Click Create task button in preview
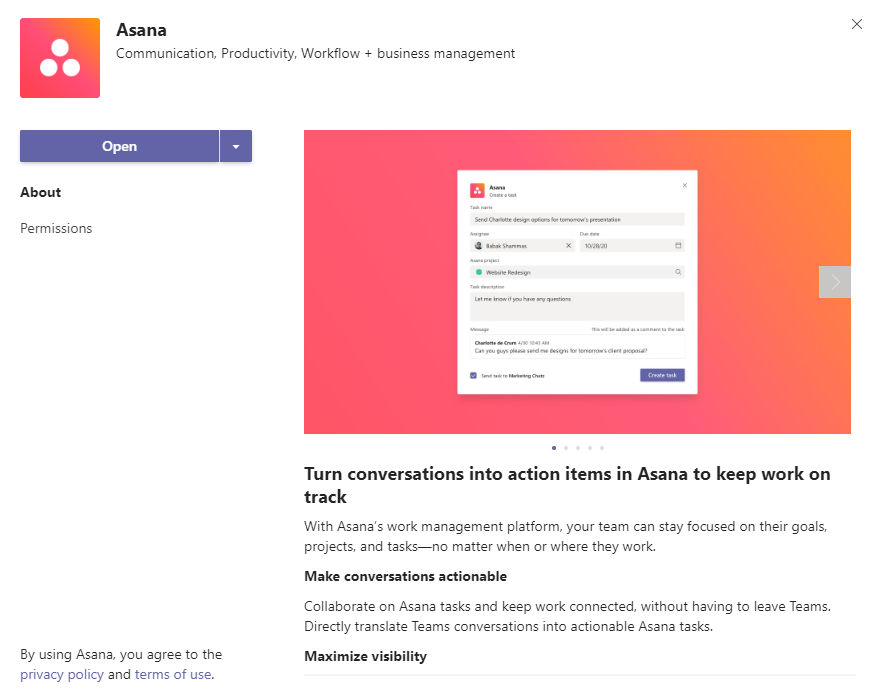This screenshot has width=877, height=691. [662, 375]
